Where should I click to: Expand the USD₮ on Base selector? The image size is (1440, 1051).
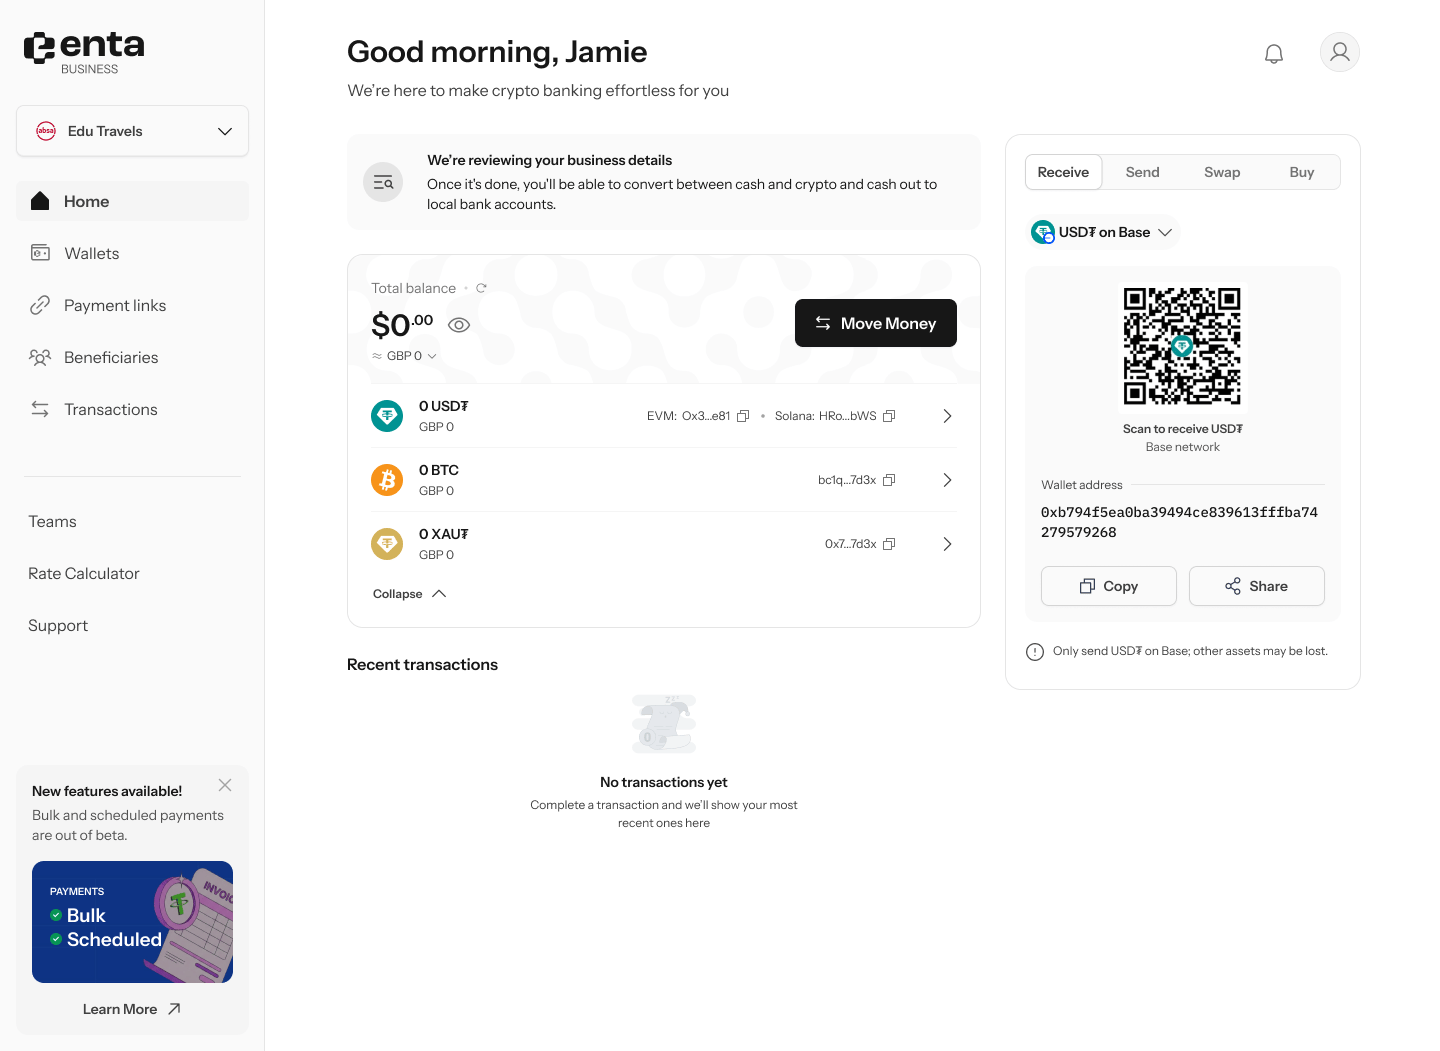1102,232
